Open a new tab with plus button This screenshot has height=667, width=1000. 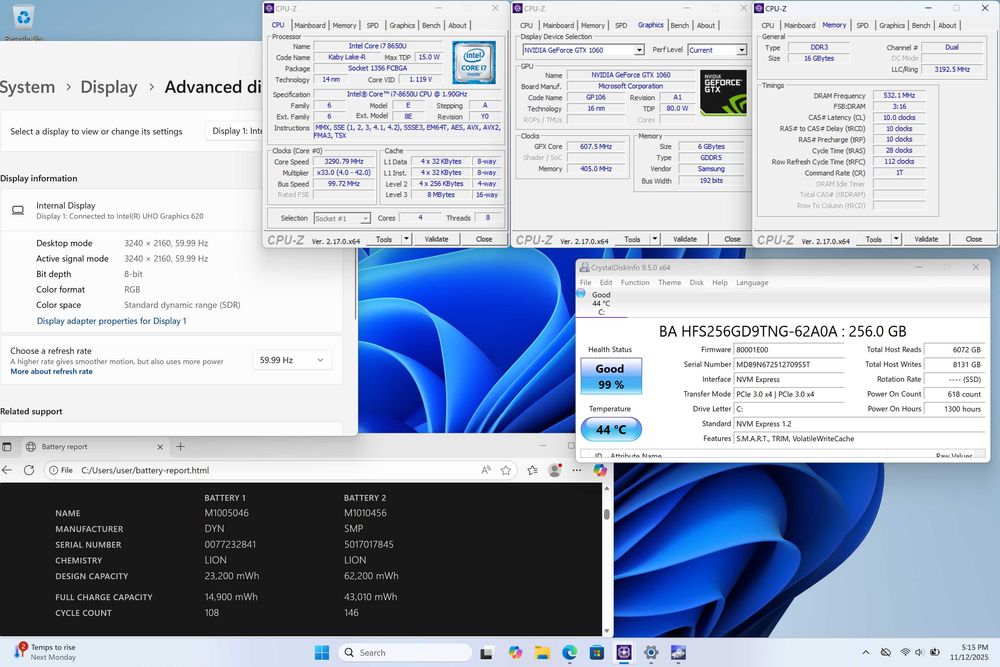[181, 447]
